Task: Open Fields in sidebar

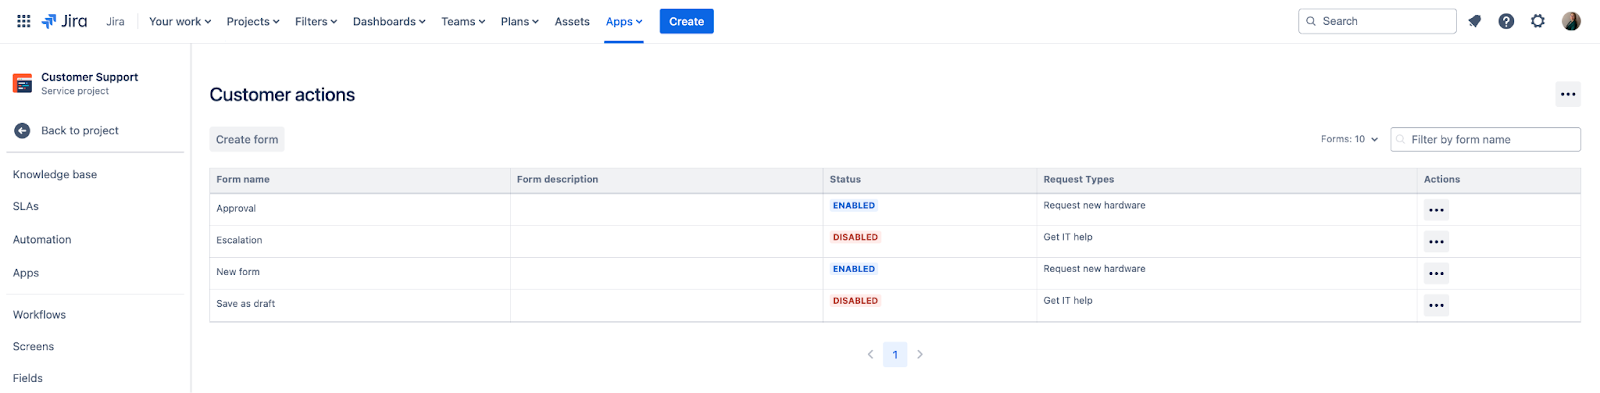Action: click(28, 378)
